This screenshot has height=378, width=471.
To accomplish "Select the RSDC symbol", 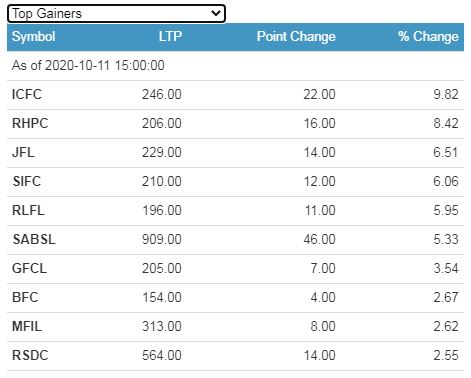I will pyautogui.click(x=30, y=355).
